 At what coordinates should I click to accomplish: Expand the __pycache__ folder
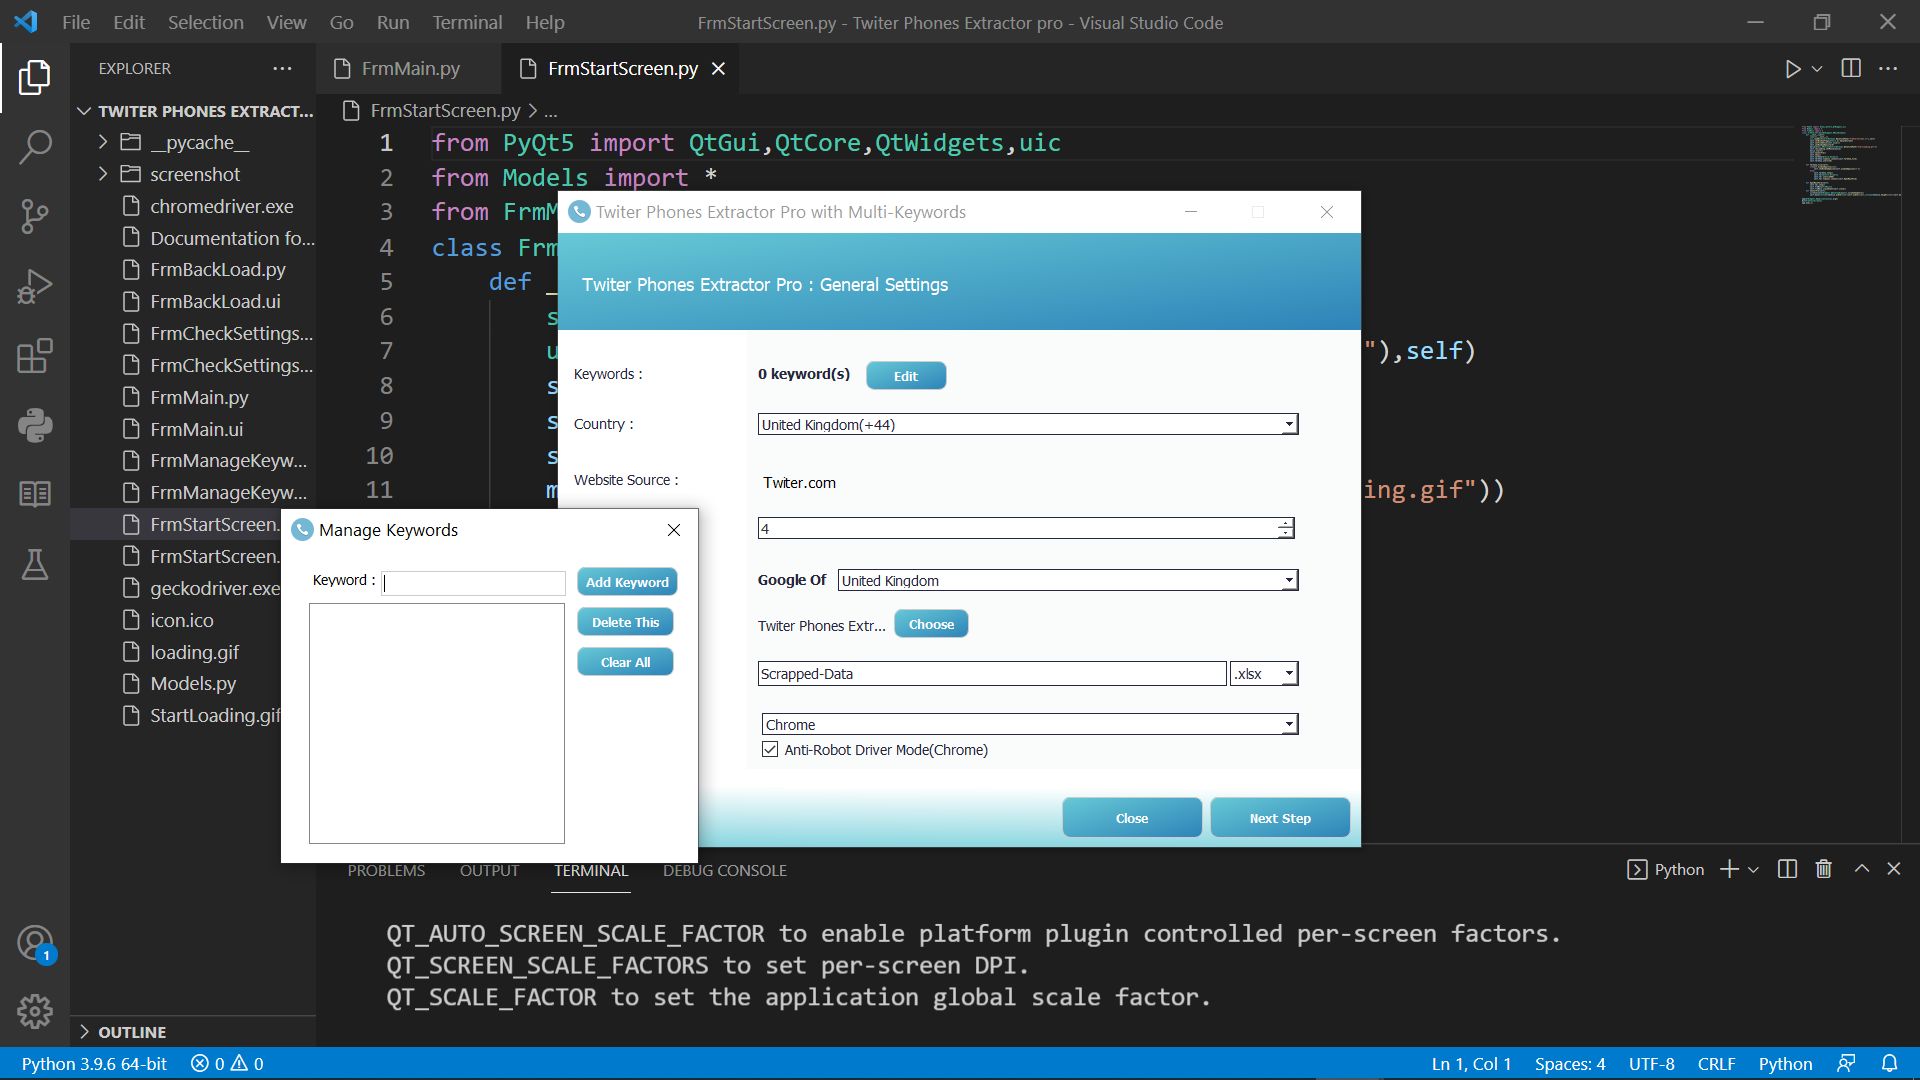click(193, 142)
